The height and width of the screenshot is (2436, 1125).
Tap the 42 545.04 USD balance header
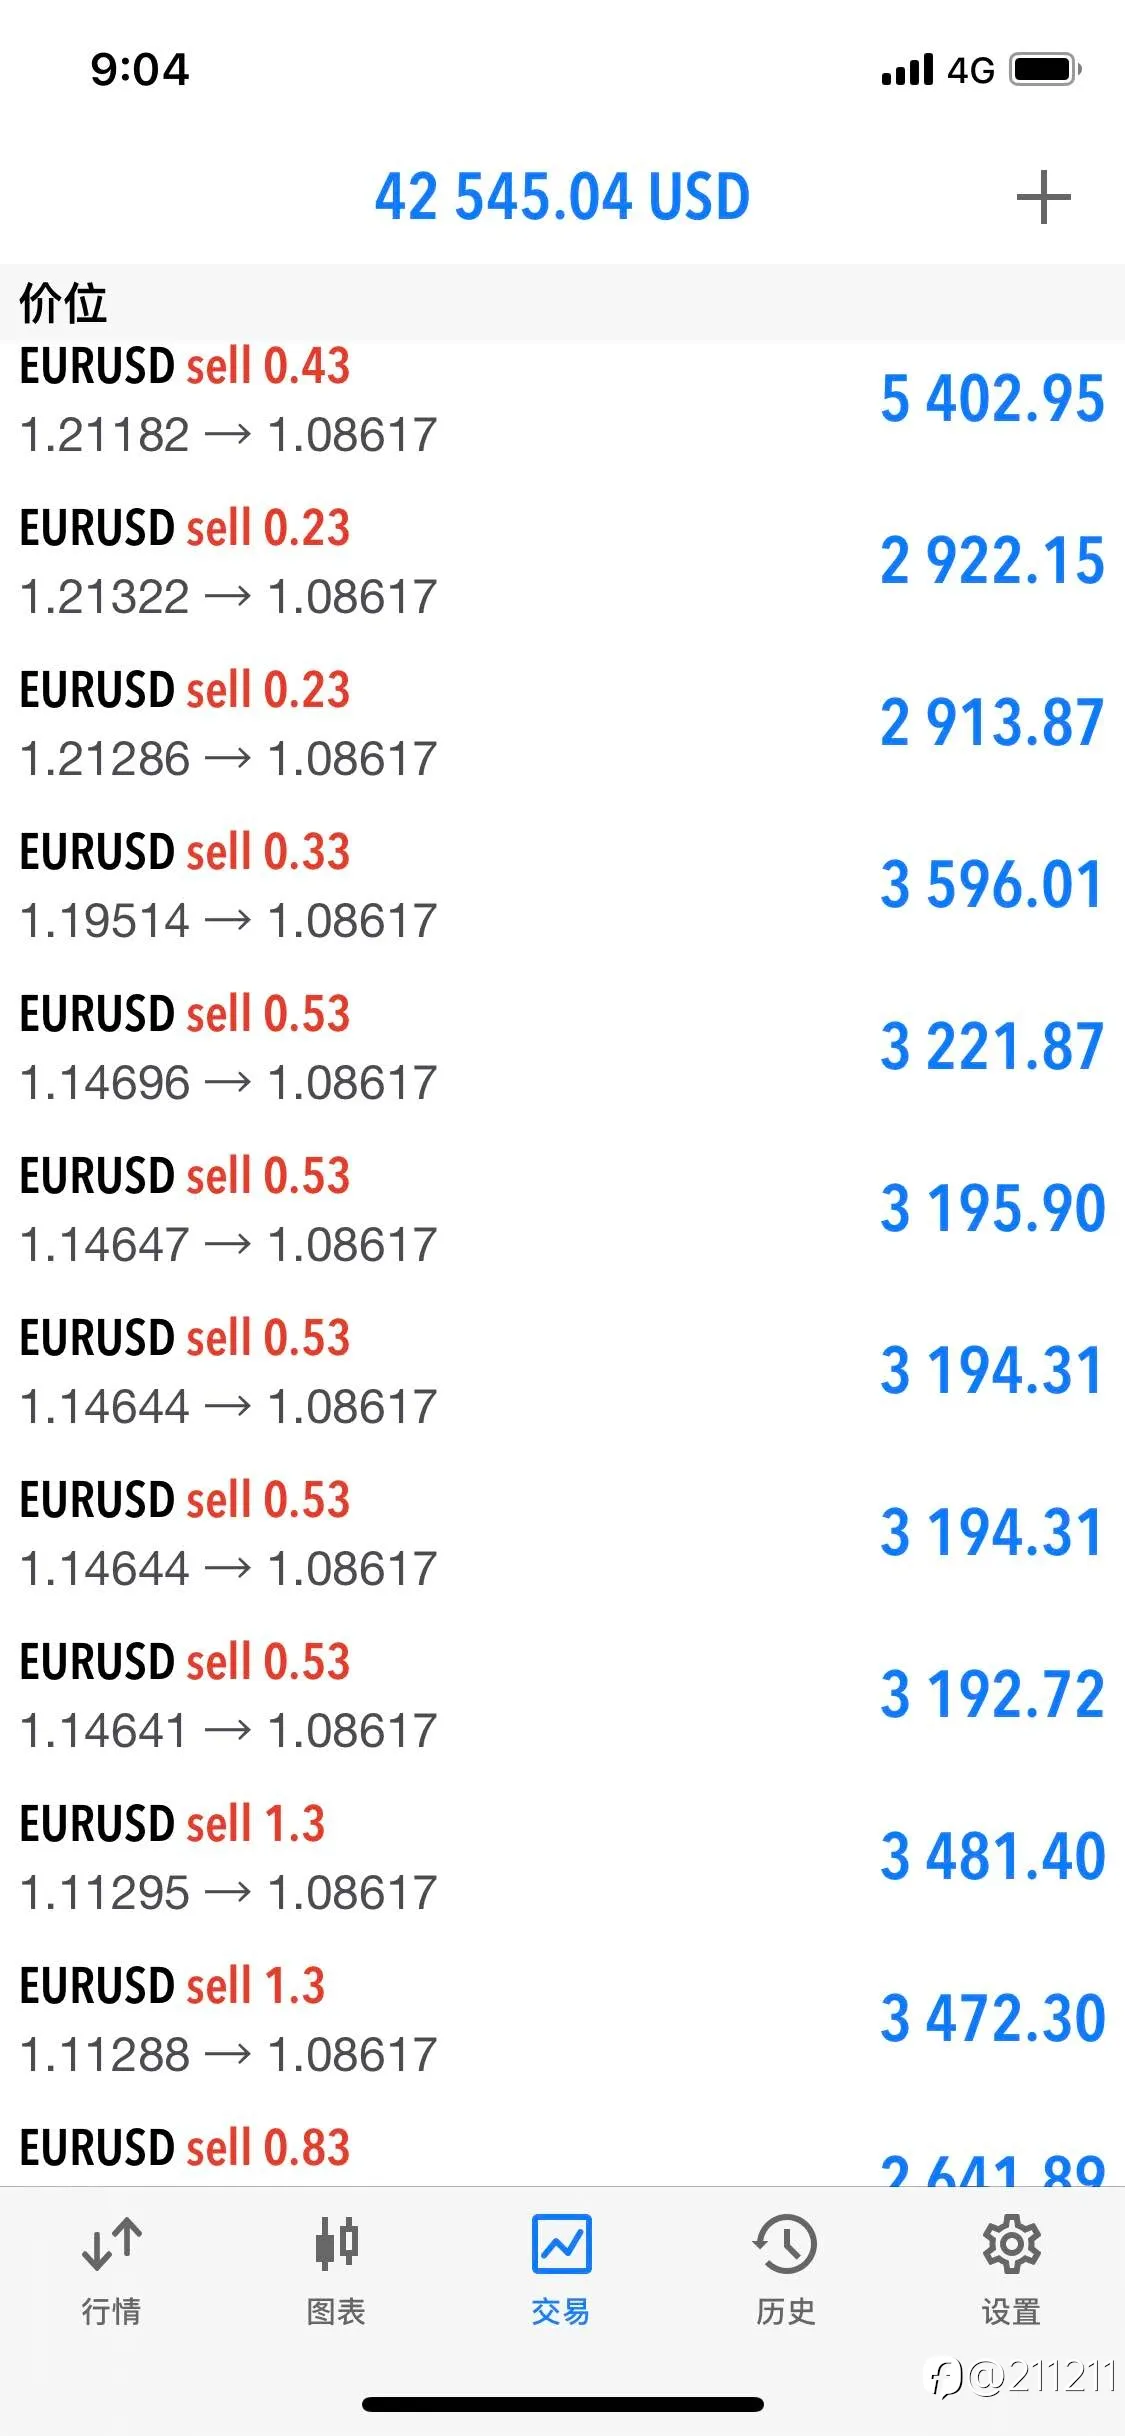click(x=562, y=196)
